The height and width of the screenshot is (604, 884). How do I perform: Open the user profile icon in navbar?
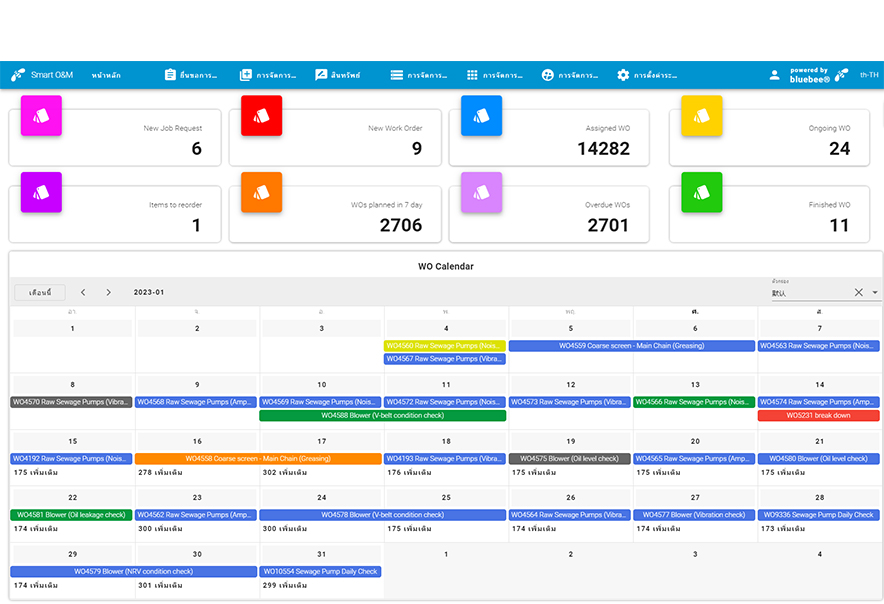[774, 75]
